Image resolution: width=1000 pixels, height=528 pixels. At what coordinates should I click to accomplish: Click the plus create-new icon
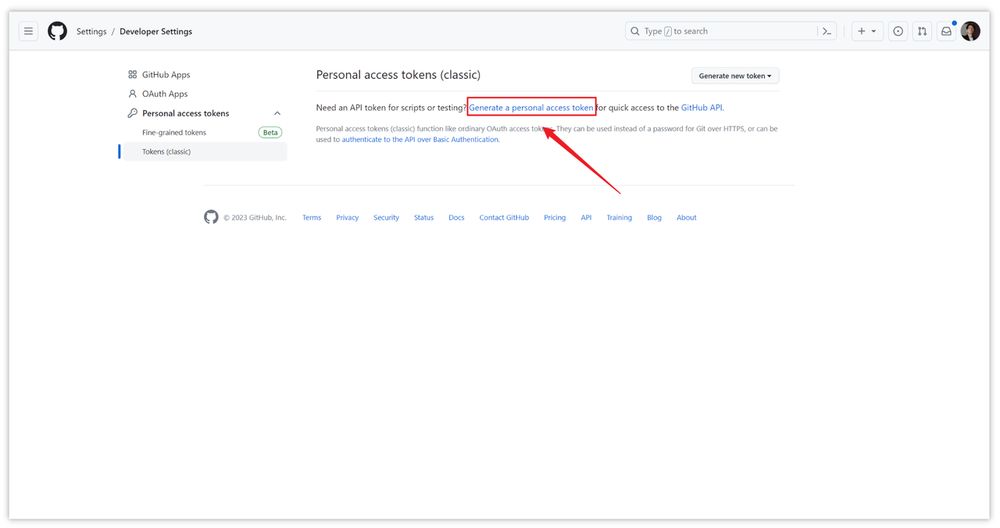pyautogui.click(x=862, y=31)
